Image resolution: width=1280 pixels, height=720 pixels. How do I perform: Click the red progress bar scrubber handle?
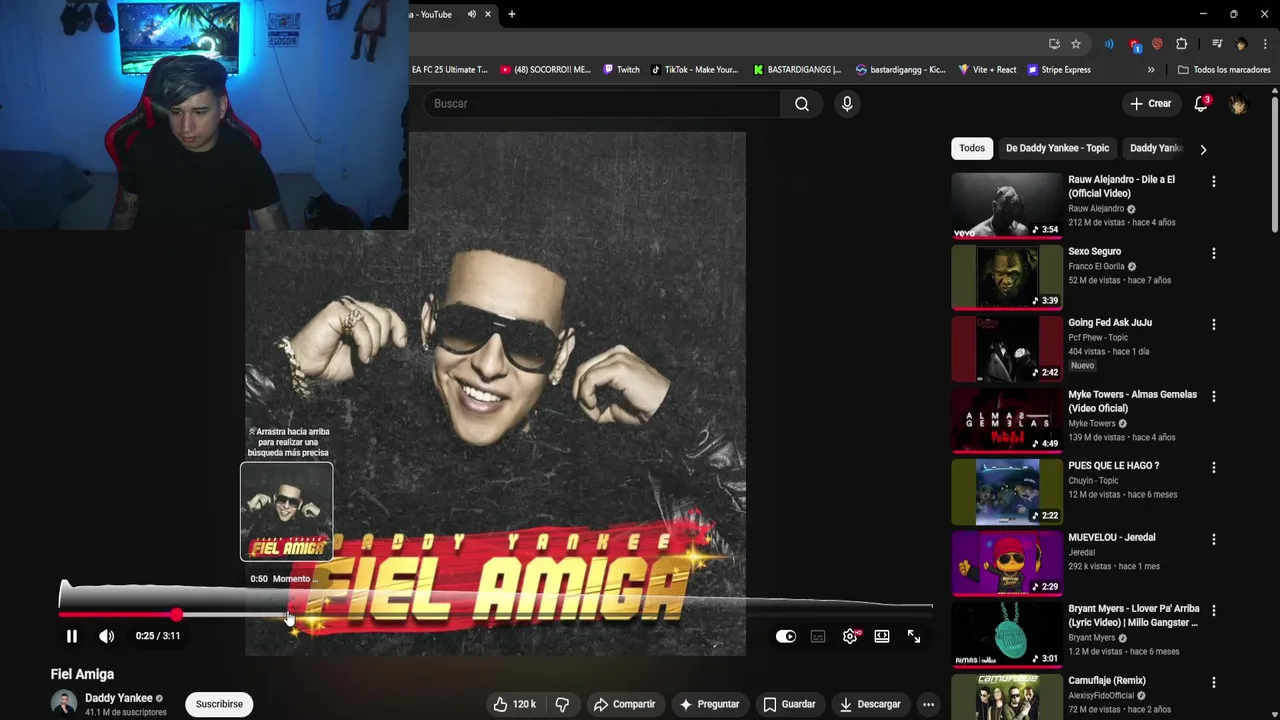click(177, 615)
